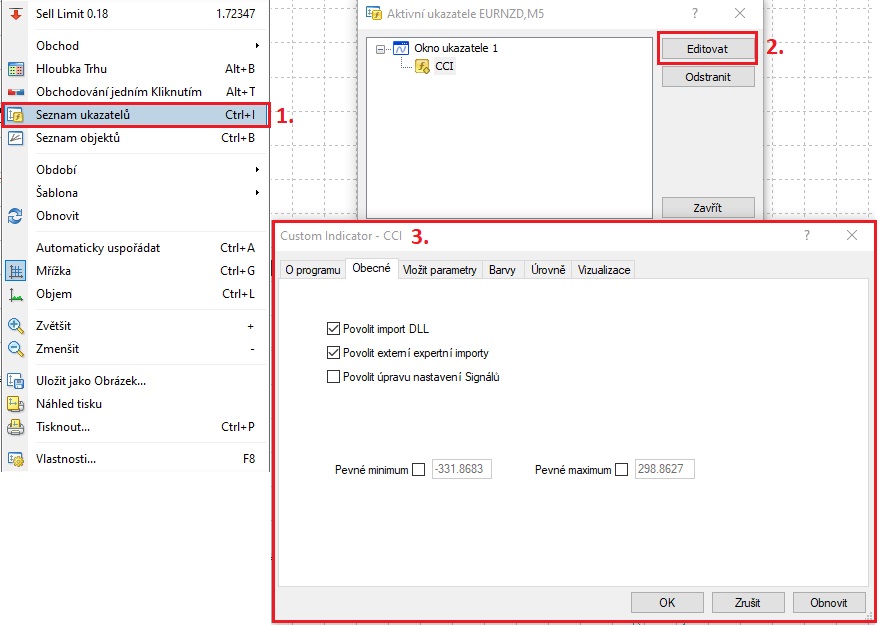Enable the Pevné maximum checkbox

coord(622,470)
